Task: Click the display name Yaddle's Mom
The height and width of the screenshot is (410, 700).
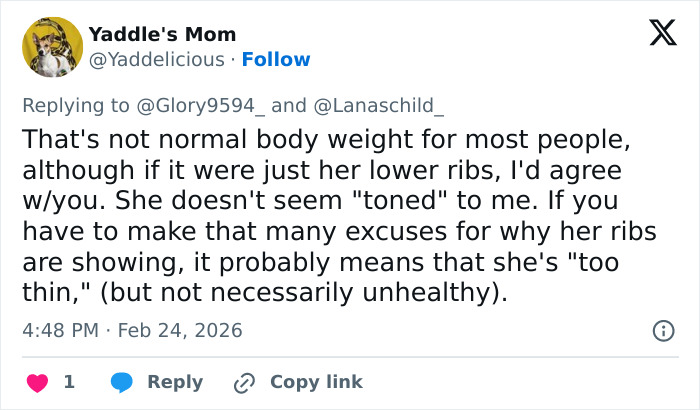Action: (162, 35)
